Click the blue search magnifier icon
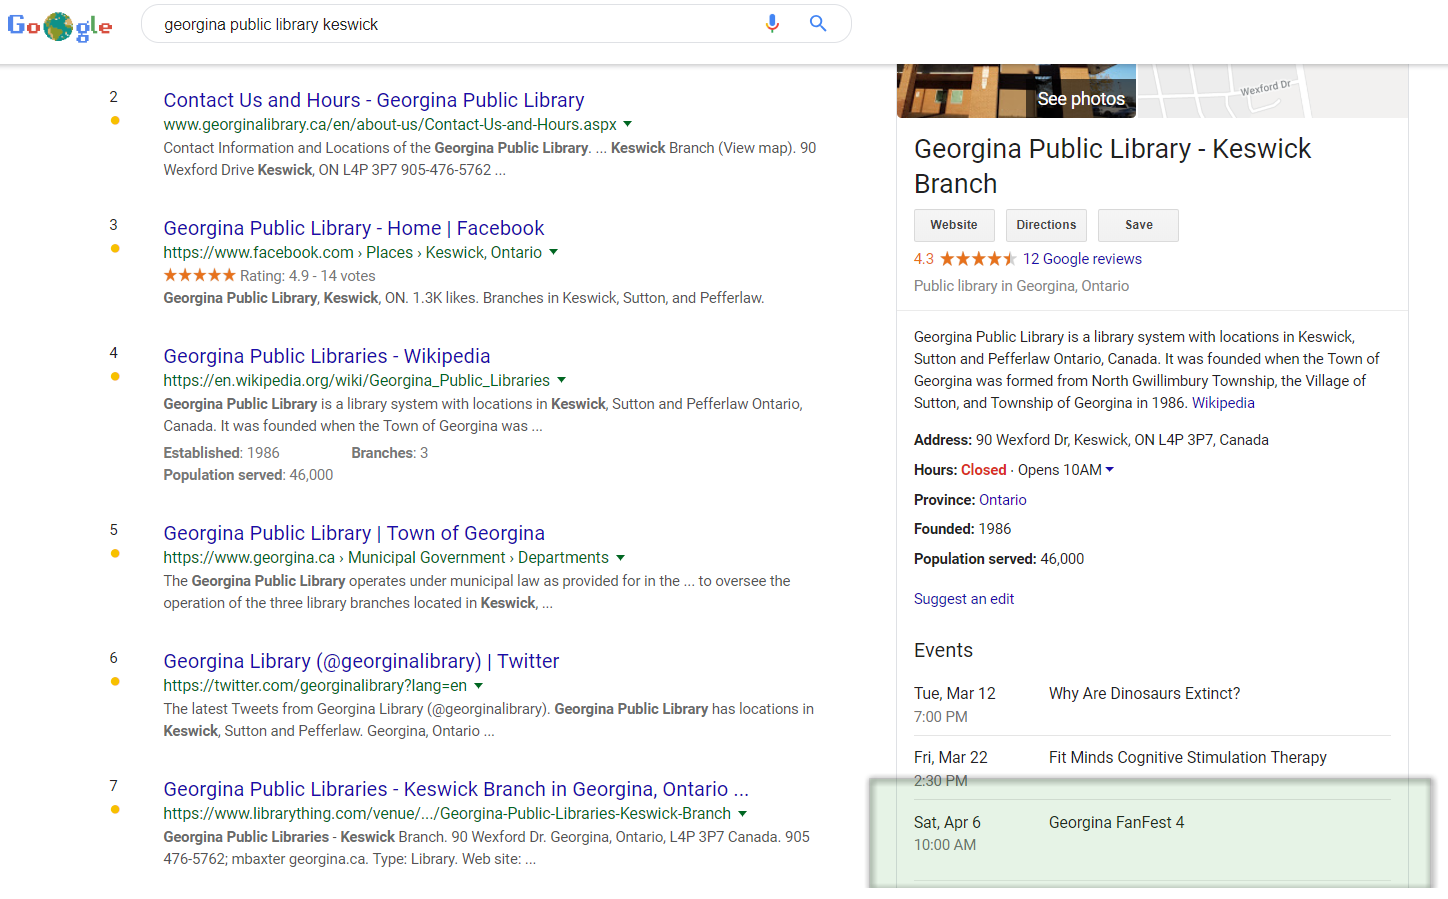Image resolution: width=1448 pixels, height=899 pixels. [x=818, y=24]
